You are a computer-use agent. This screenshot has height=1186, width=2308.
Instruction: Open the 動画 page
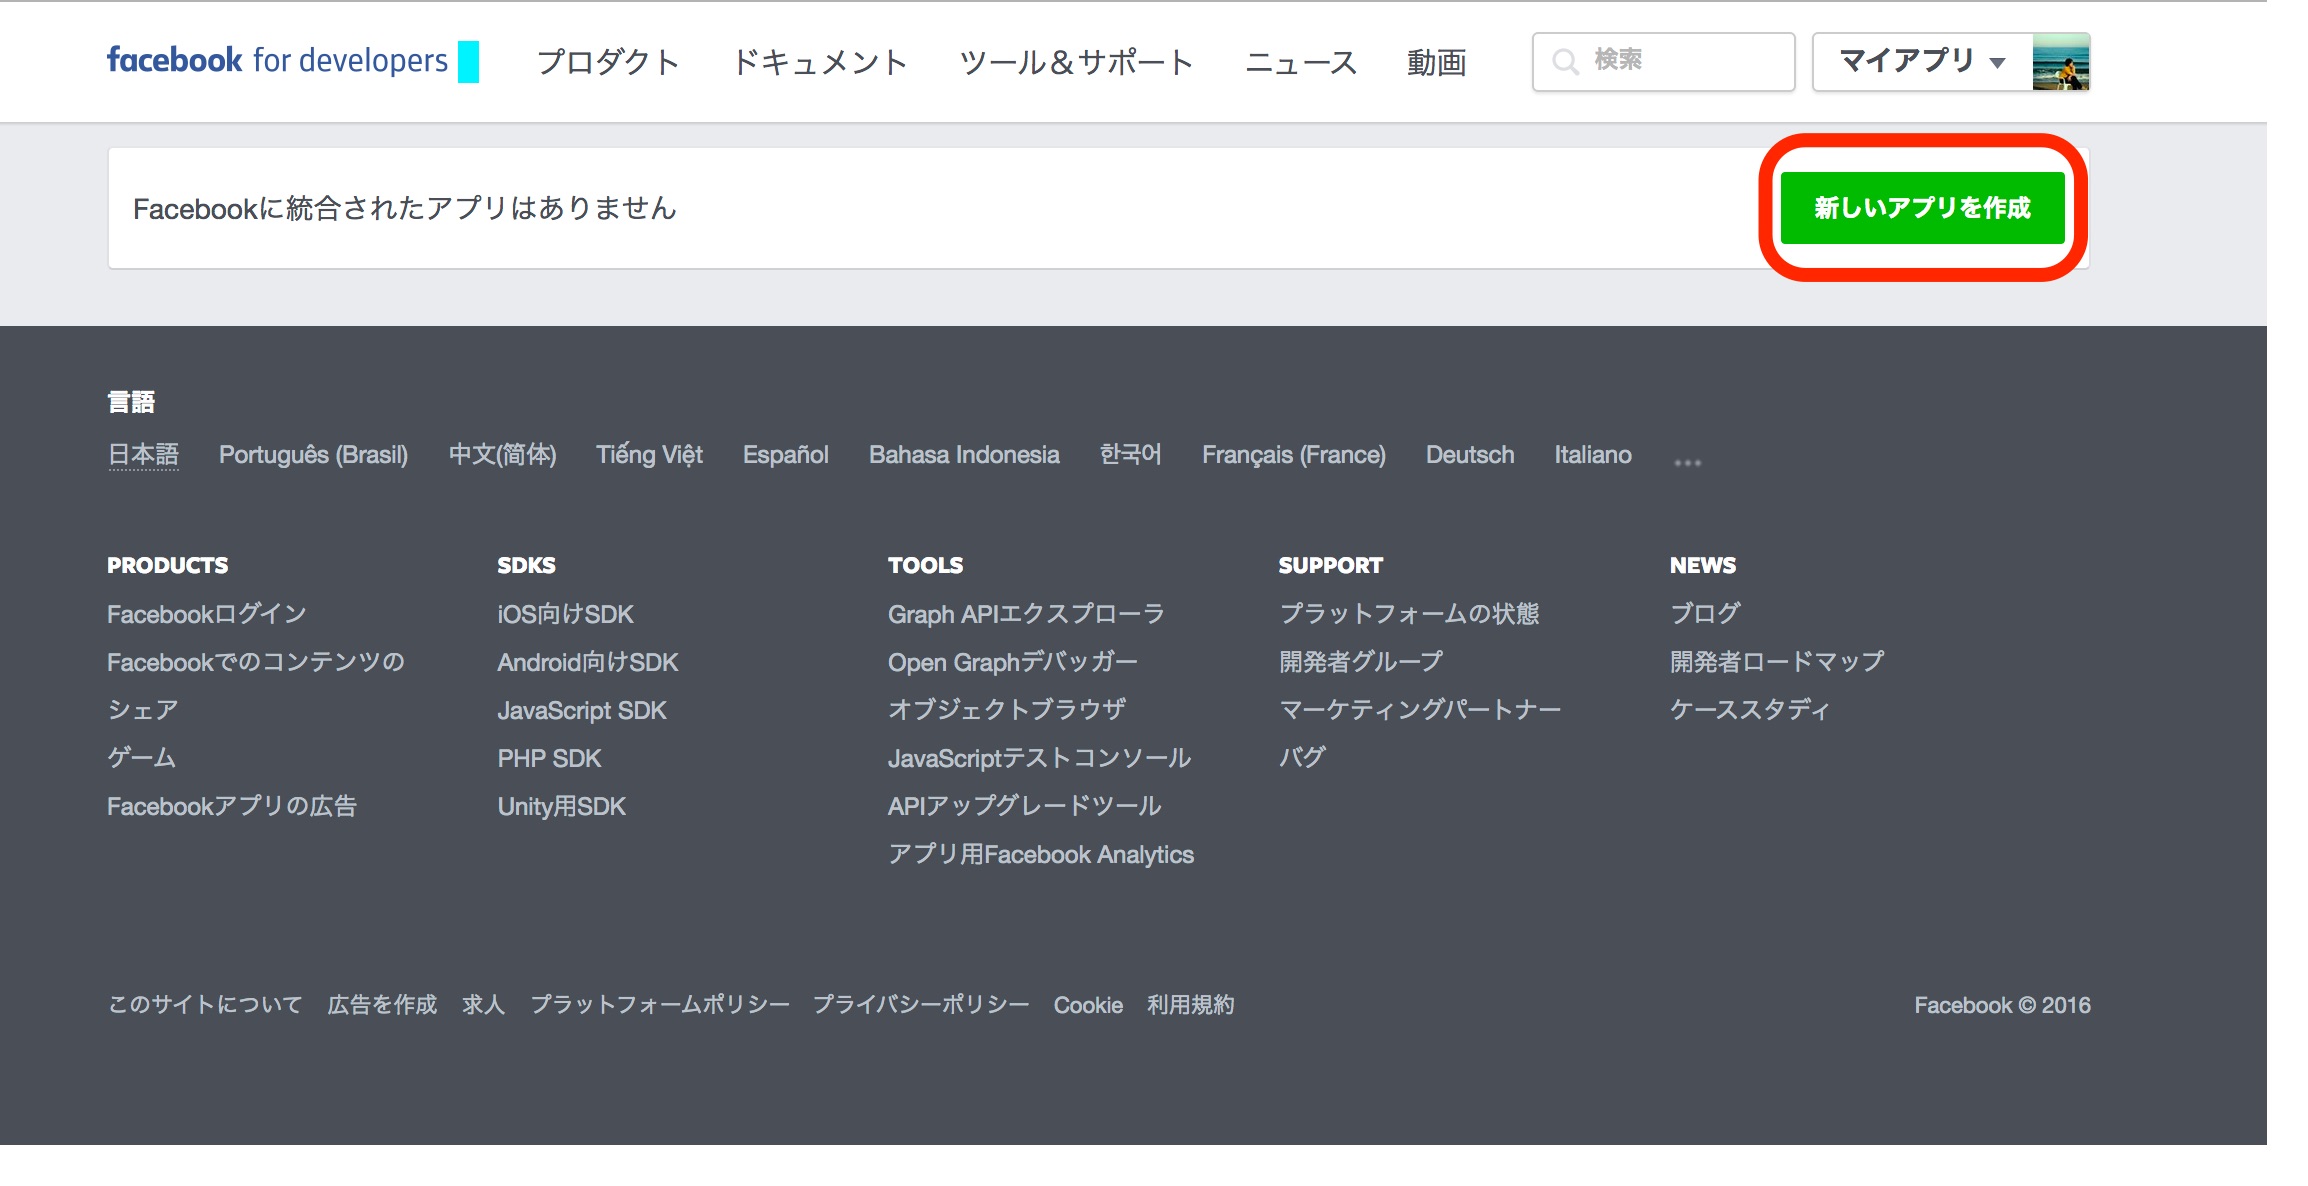click(x=1436, y=62)
